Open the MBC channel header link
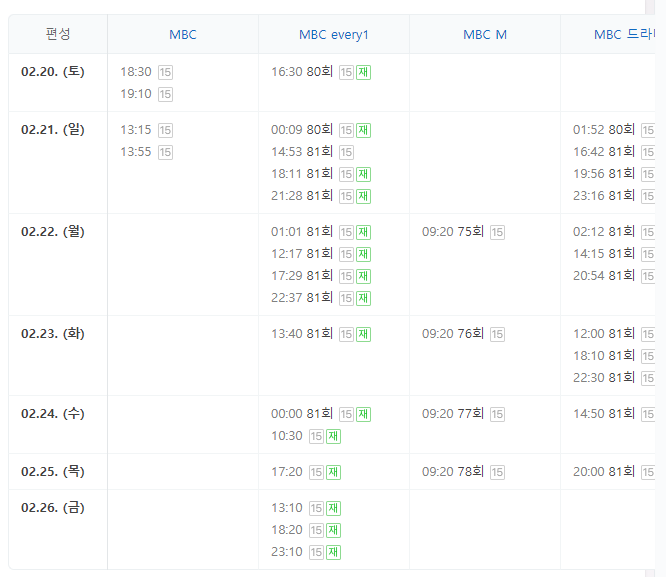This screenshot has height=577, width=666. [x=183, y=34]
